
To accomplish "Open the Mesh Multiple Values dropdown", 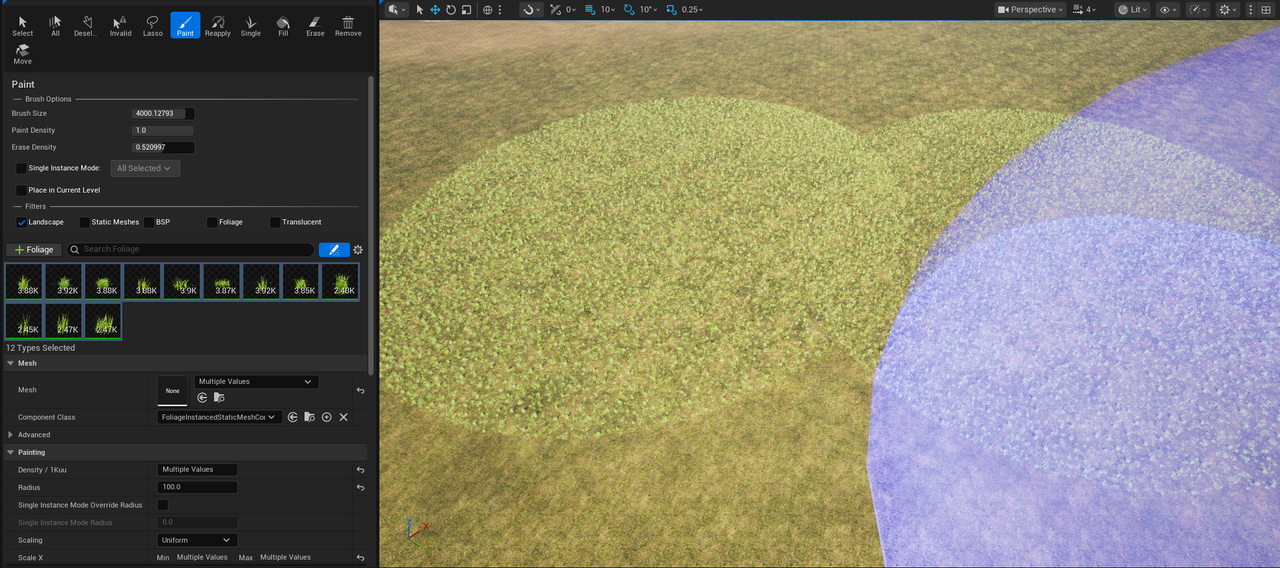I will click(x=256, y=381).
